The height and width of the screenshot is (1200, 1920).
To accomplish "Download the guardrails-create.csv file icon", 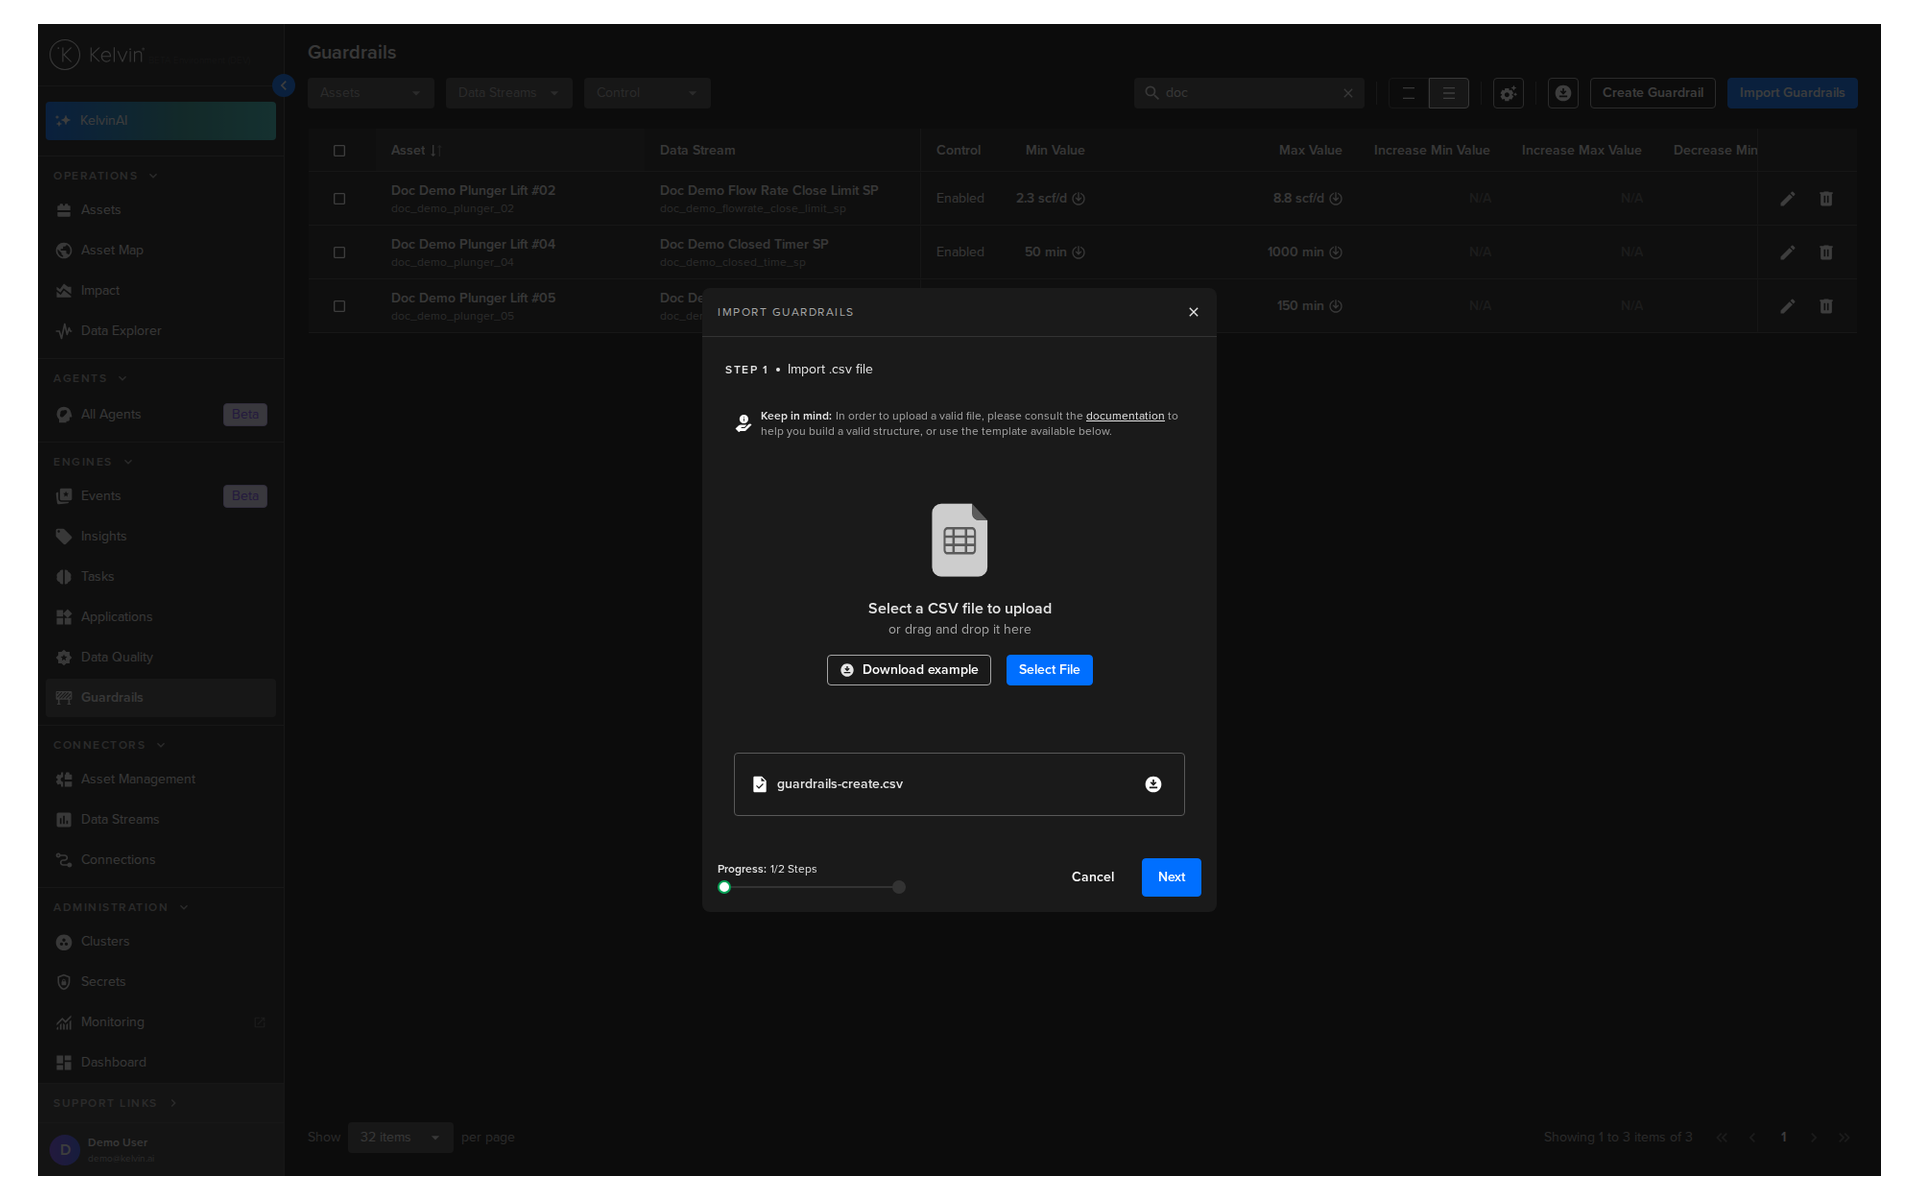I will [x=1153, y=784].
